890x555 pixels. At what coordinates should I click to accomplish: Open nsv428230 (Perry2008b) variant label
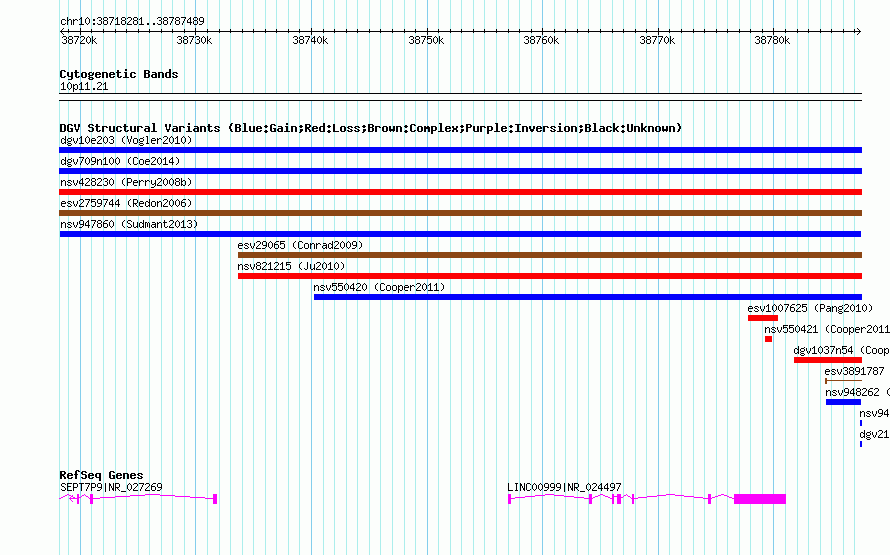click(126, 182)
